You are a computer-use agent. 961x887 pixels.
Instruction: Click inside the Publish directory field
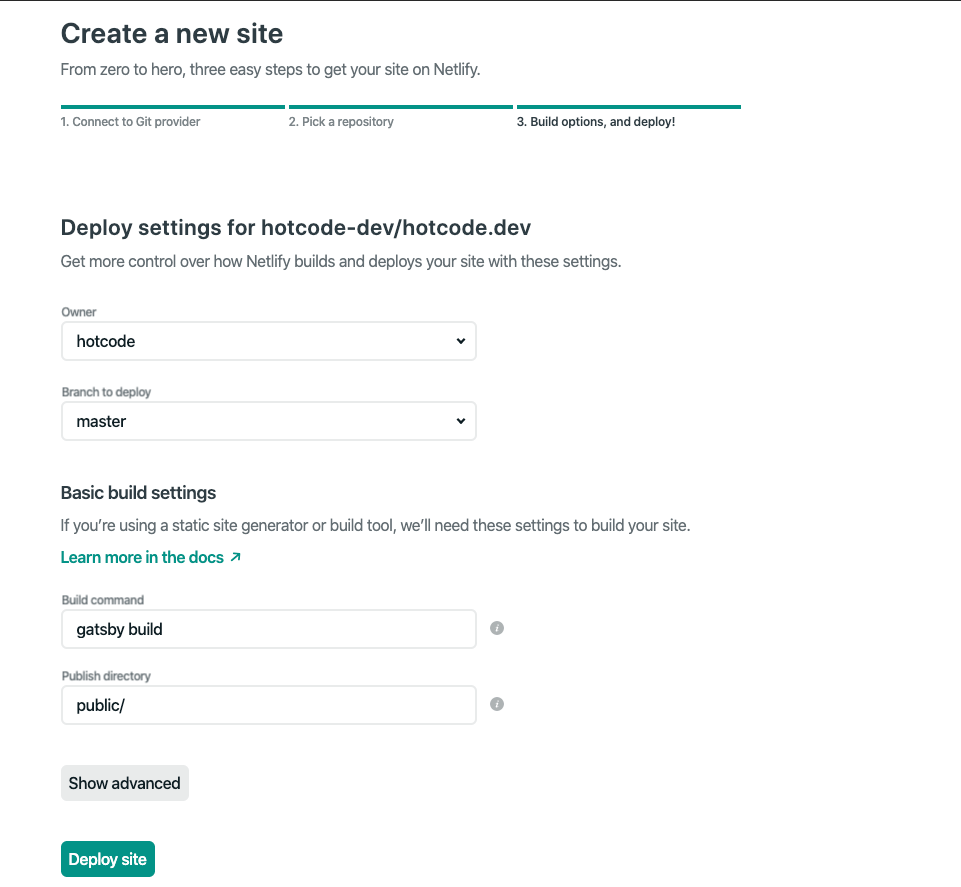(x=268, y=704)
